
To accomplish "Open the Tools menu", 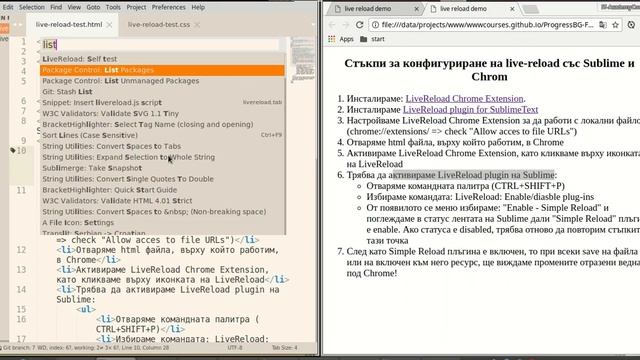I will pos(113,7).
